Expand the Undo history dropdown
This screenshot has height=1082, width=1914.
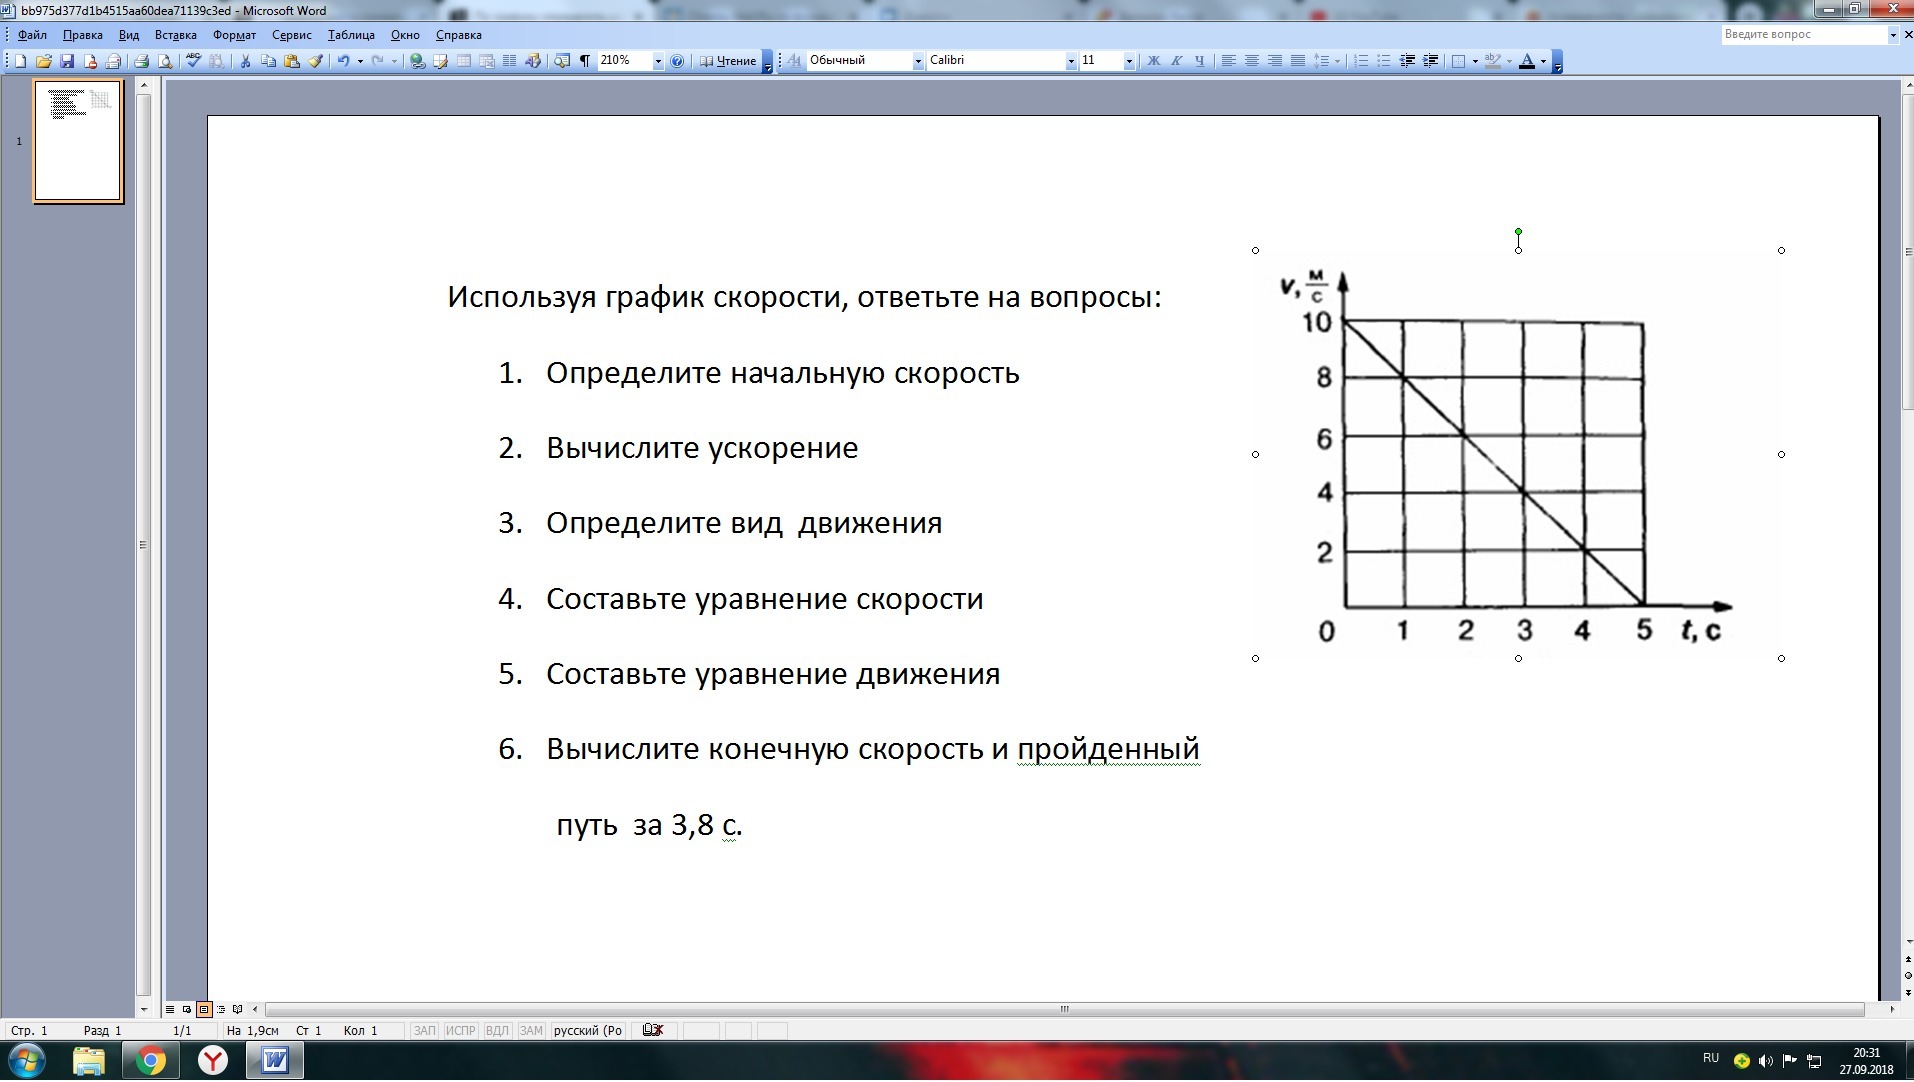click(x=358, y=61)
